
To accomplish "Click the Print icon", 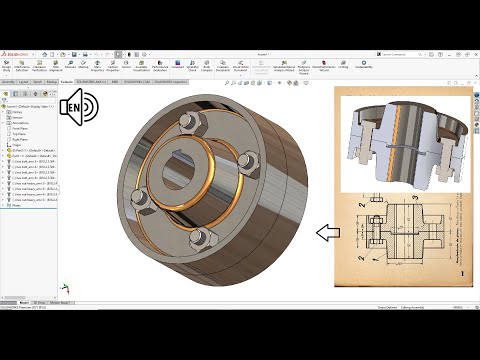I will [x=85, y=54].
